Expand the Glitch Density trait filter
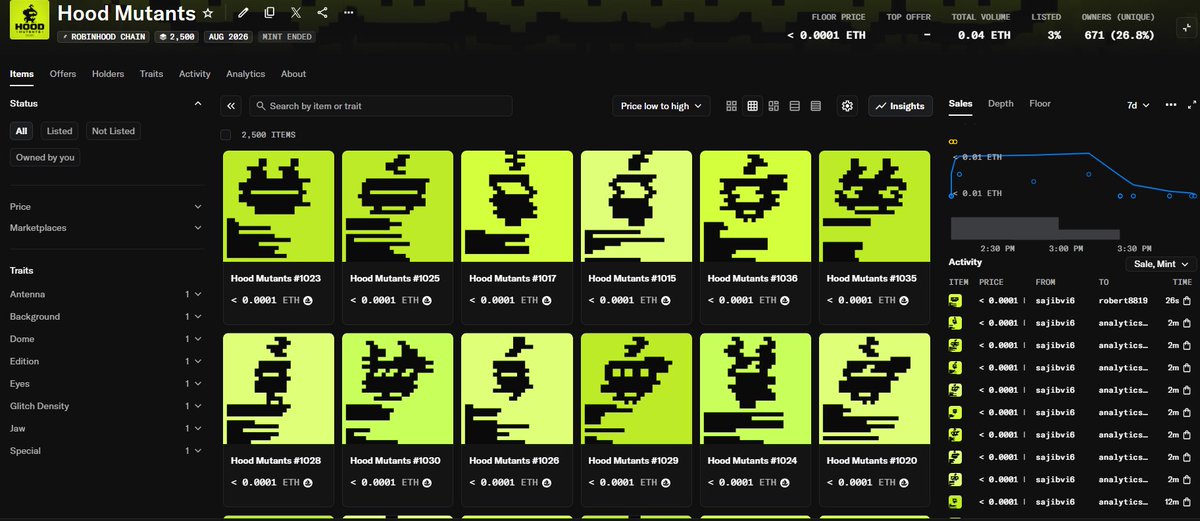Screen dimensions: 1200x521 106,406
